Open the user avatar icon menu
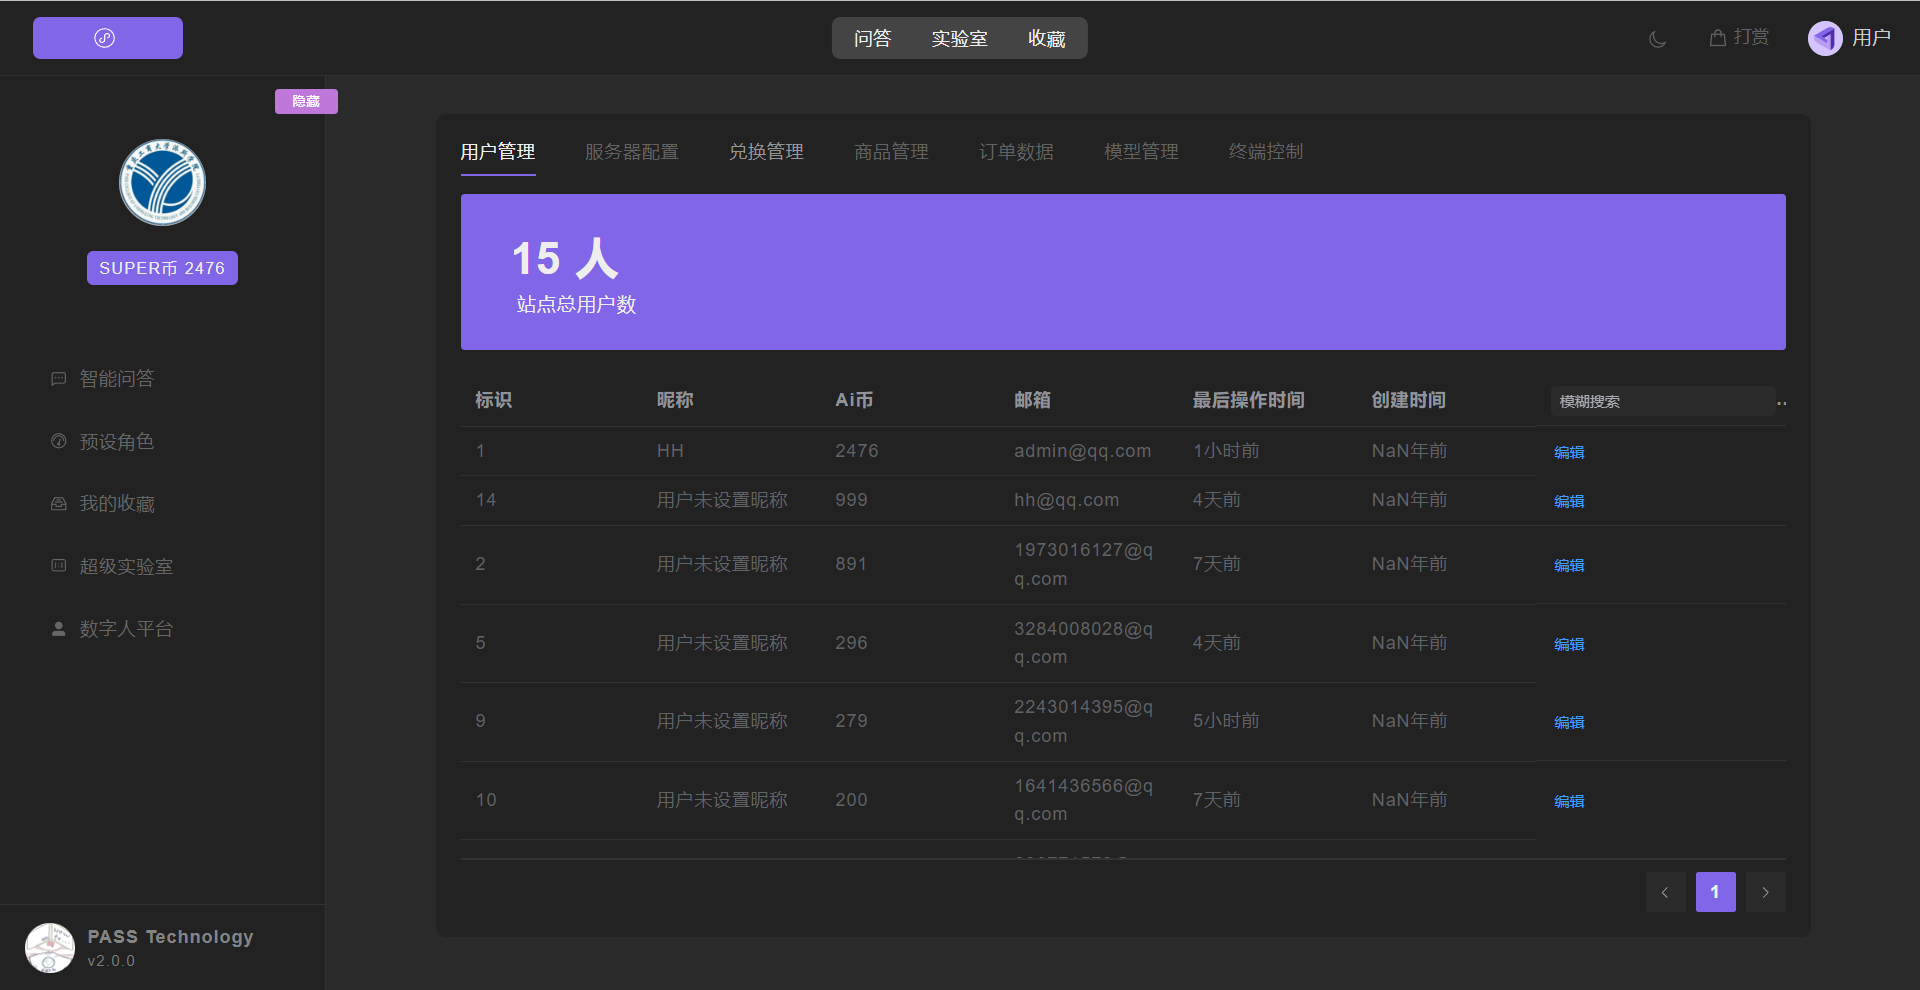The width and height of the screenshot is (1920, 990). pos(1824,38)
